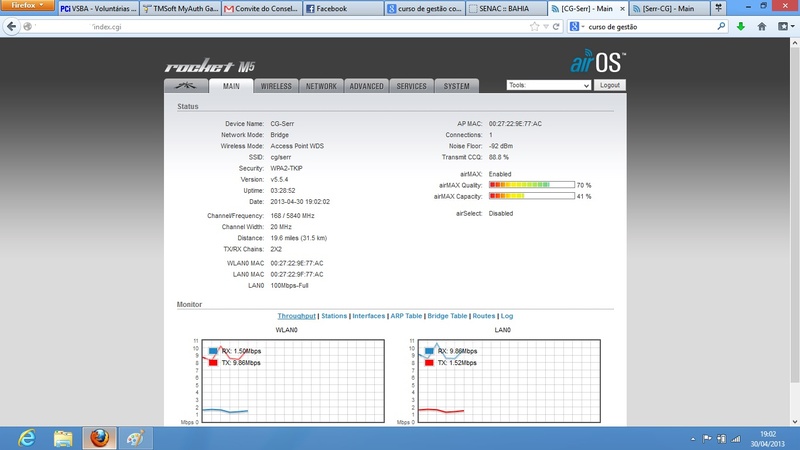Click the red TX legend swatch in LAN0

tap(429, 363)
